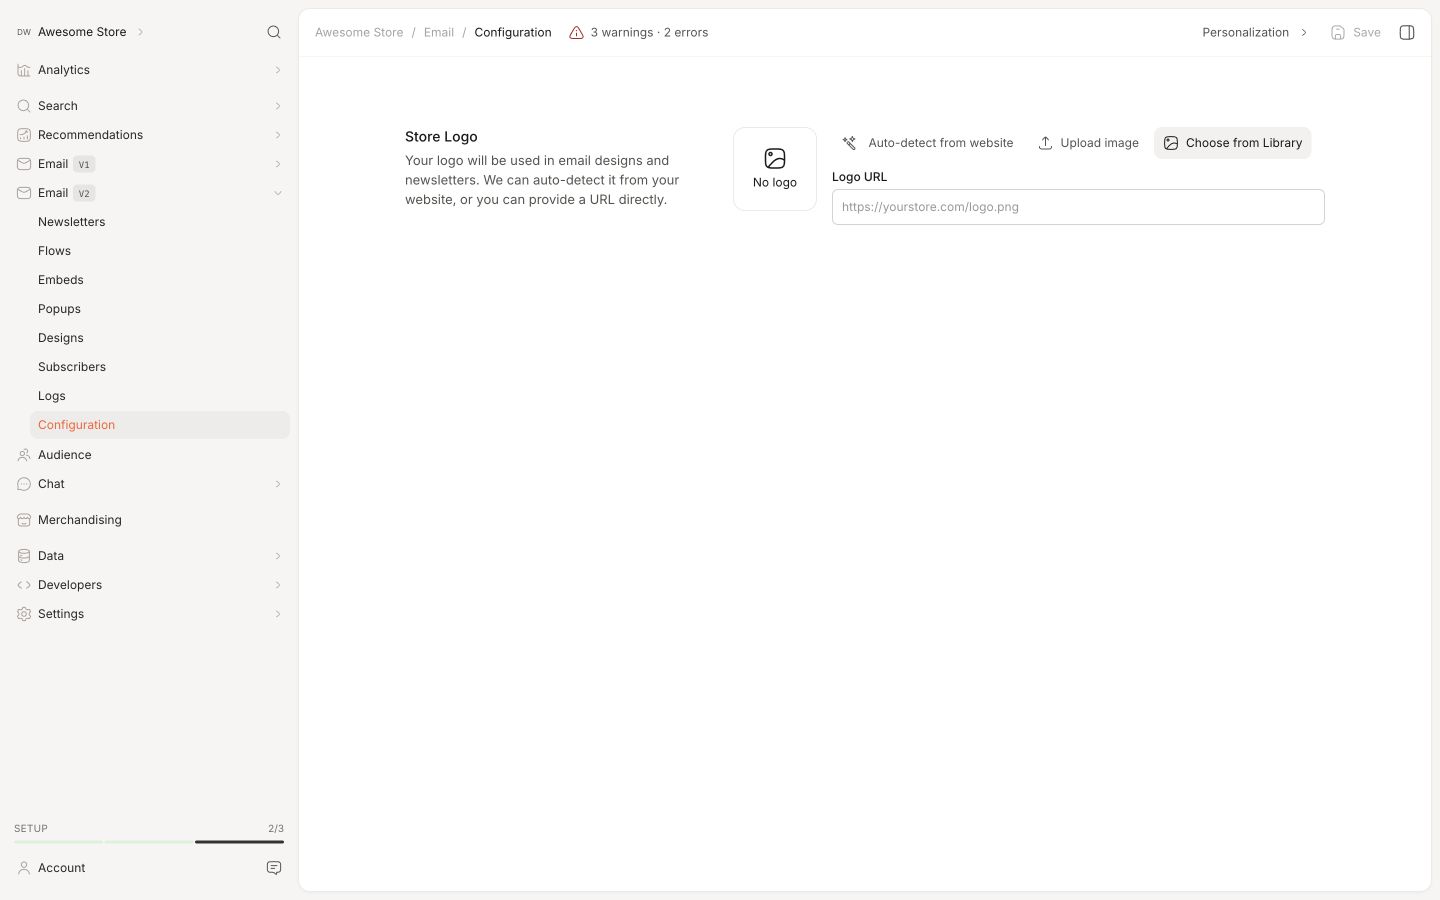Expand the Chat section chevron
The height and width of the screenshot is (900, 1440).
pos(278,484)
